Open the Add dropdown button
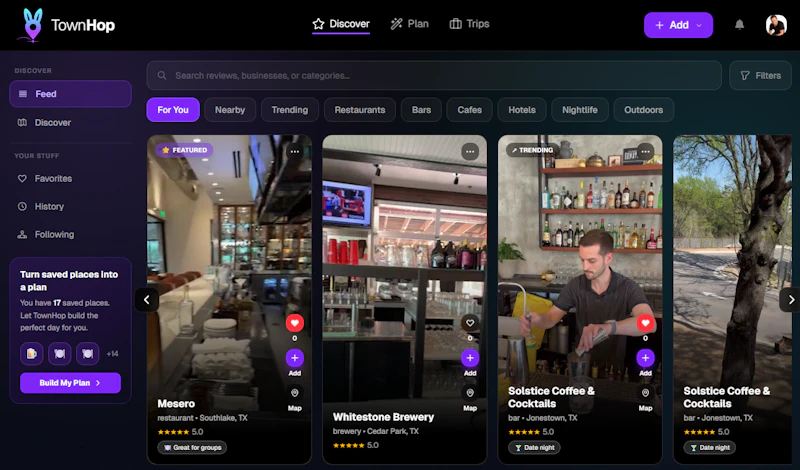This screenshot has width=800, height=470. [678, 25]
